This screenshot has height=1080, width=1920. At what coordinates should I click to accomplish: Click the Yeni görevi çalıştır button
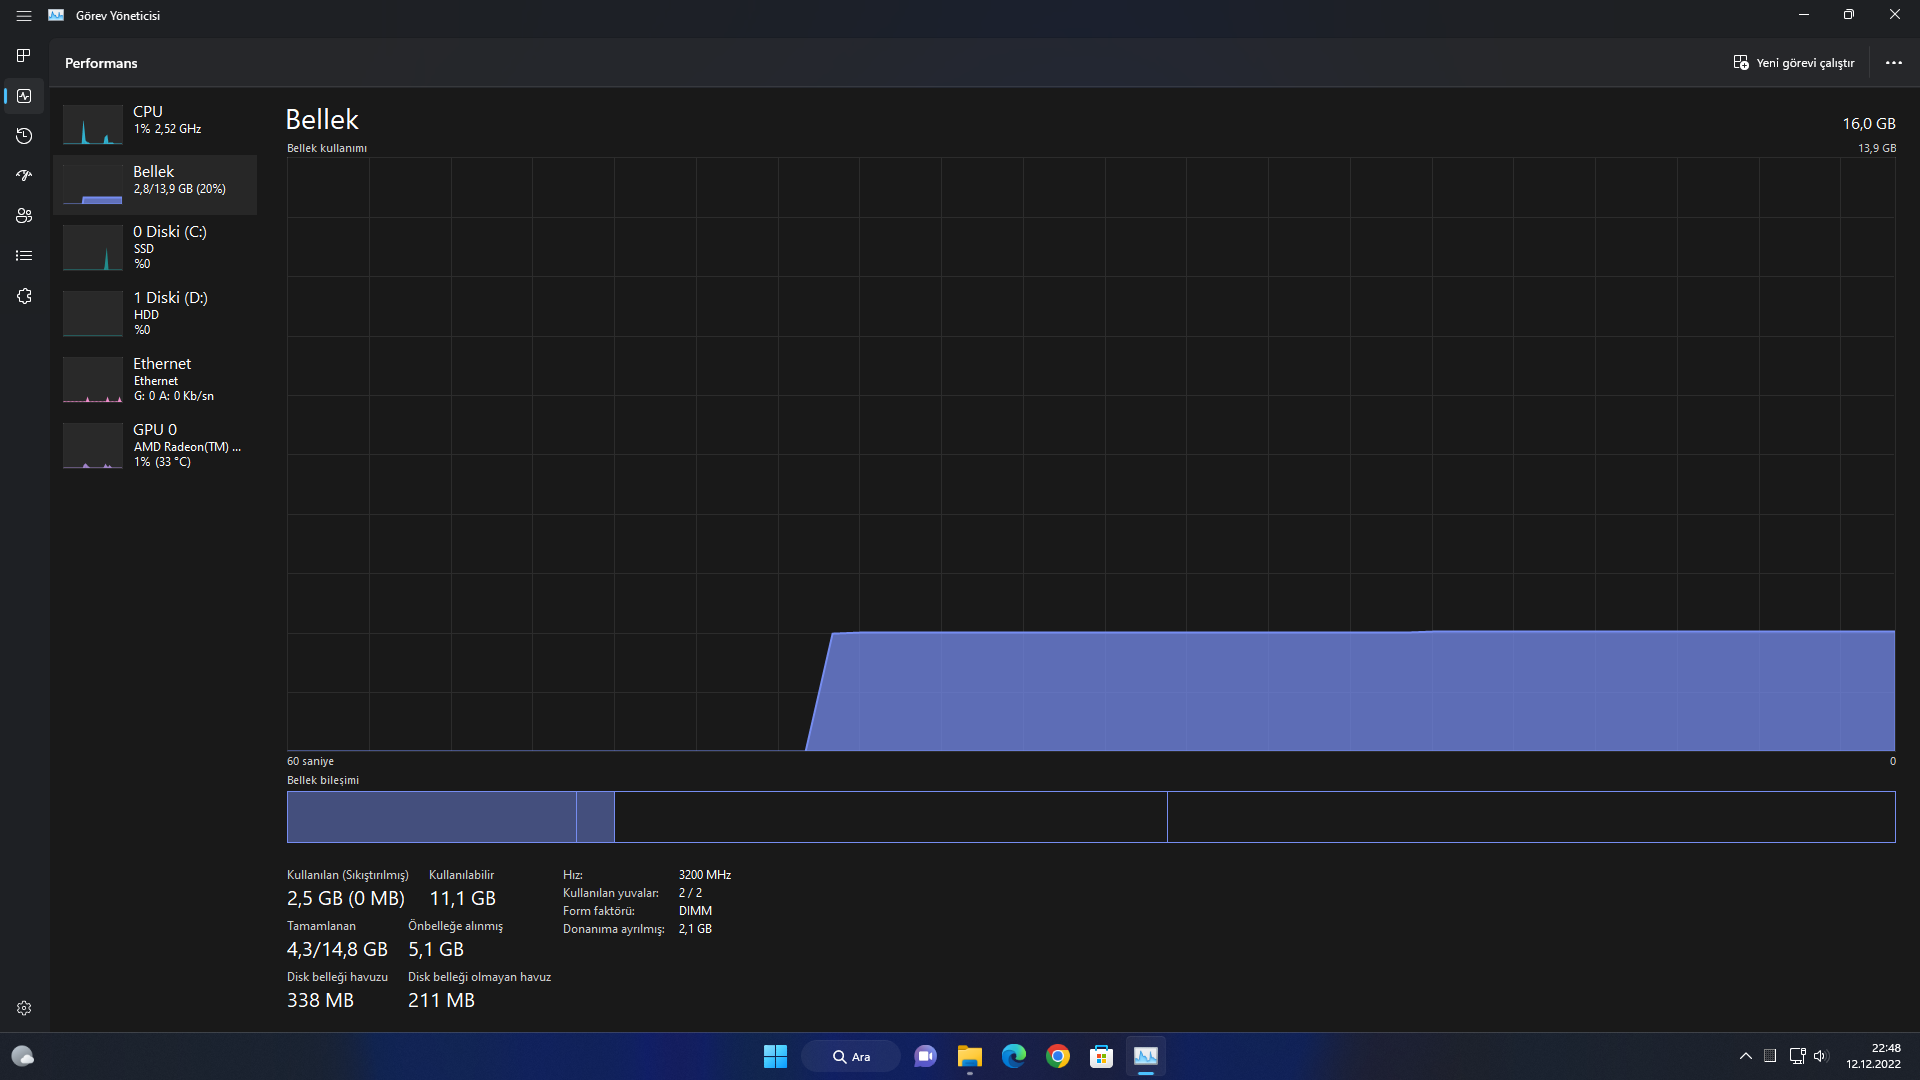(x=1794, y=63)
